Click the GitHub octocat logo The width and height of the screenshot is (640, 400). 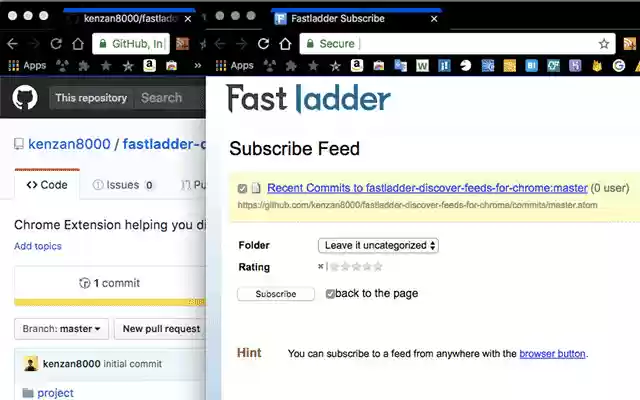click(x=25, y=98)
